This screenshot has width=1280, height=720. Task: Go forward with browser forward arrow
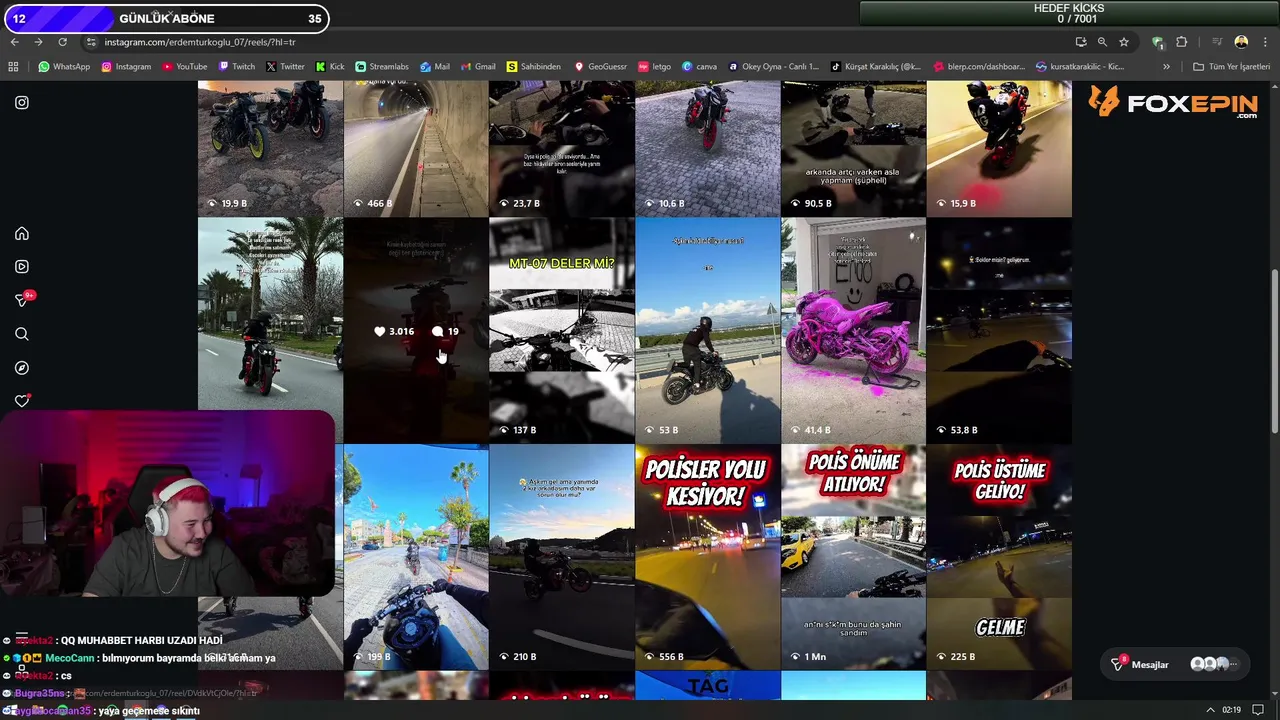[x=38, y=42]
